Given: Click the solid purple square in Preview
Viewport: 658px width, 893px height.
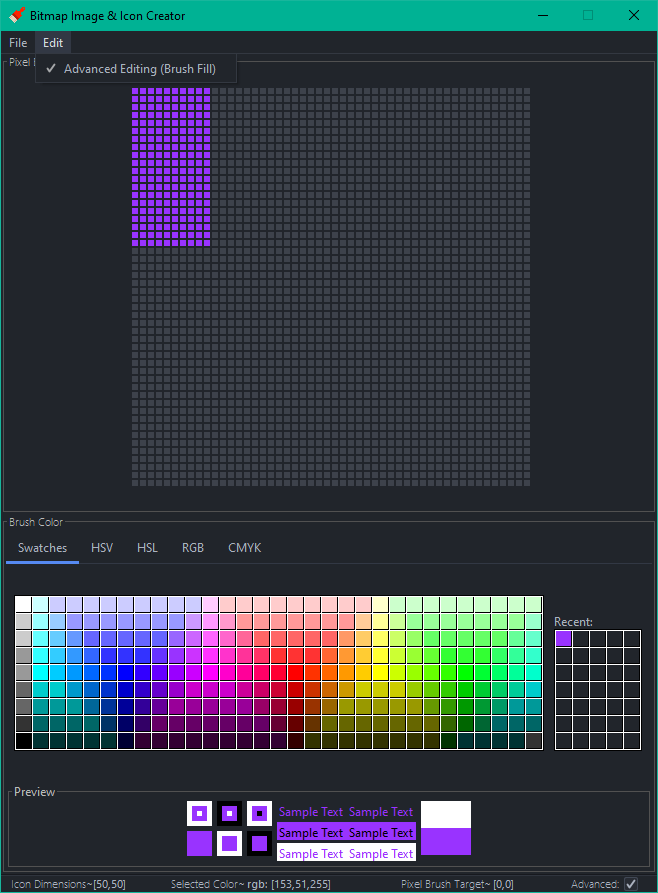Looking at the screenshot, I should [199, 843].
